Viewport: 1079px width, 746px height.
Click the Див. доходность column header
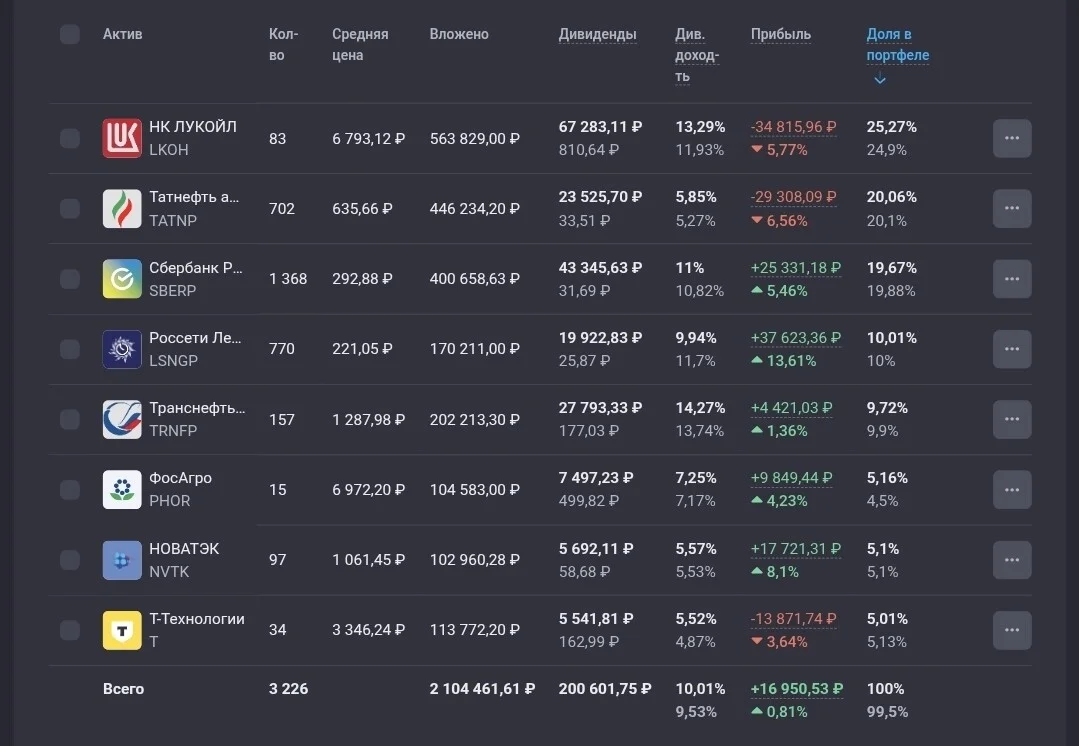point(697,55)
